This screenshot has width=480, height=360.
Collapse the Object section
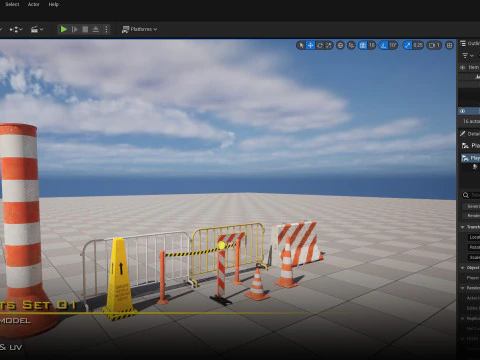click(463, 268)
